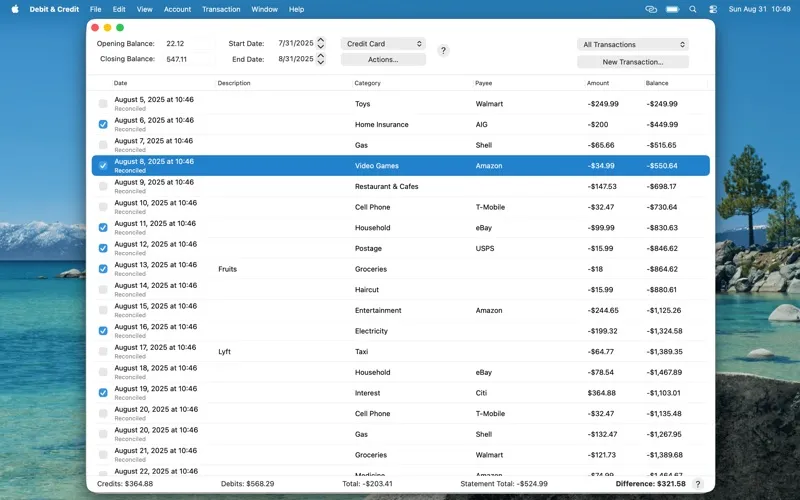Click the battery status icon
The image size is (800, 500).
coord(672,9)
